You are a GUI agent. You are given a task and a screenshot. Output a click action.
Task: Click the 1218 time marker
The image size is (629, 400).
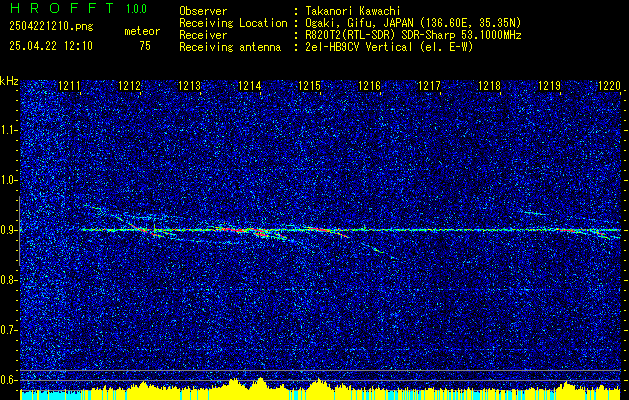(x=490, y=86)
